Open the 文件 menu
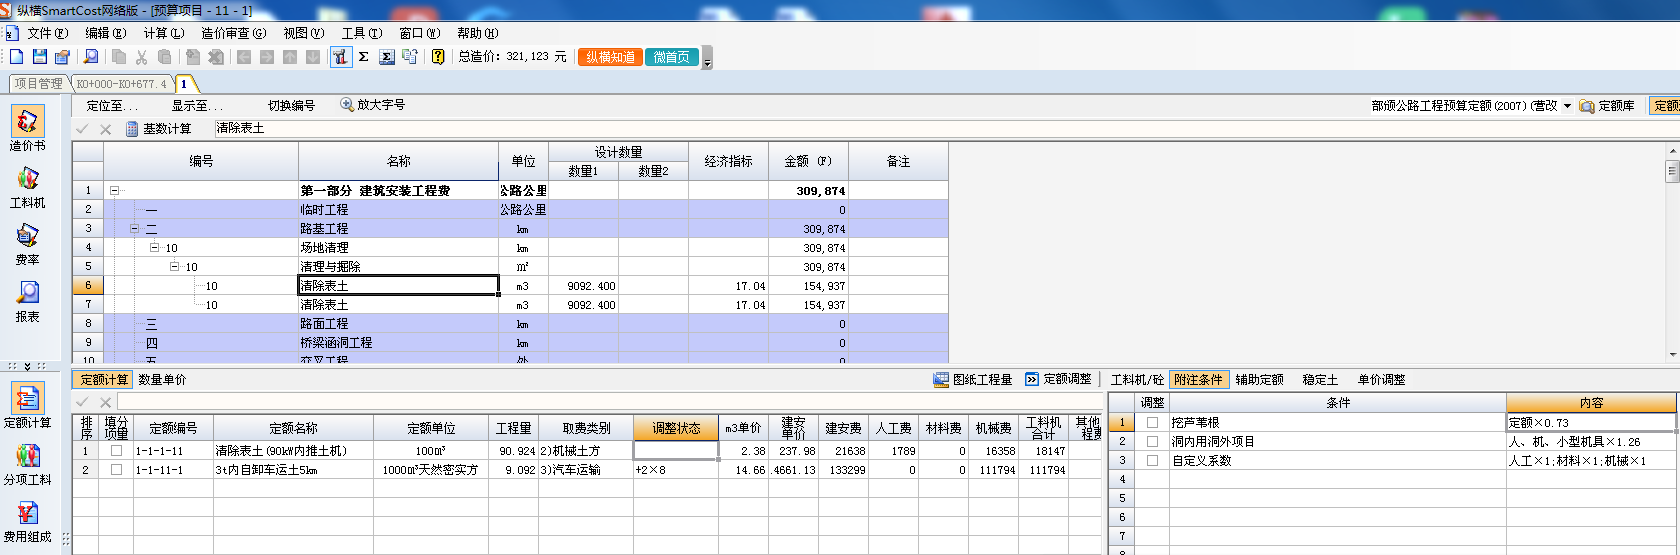Image resolution: width=1680 pixels, height=555 pixels. (x=46, y=33)
